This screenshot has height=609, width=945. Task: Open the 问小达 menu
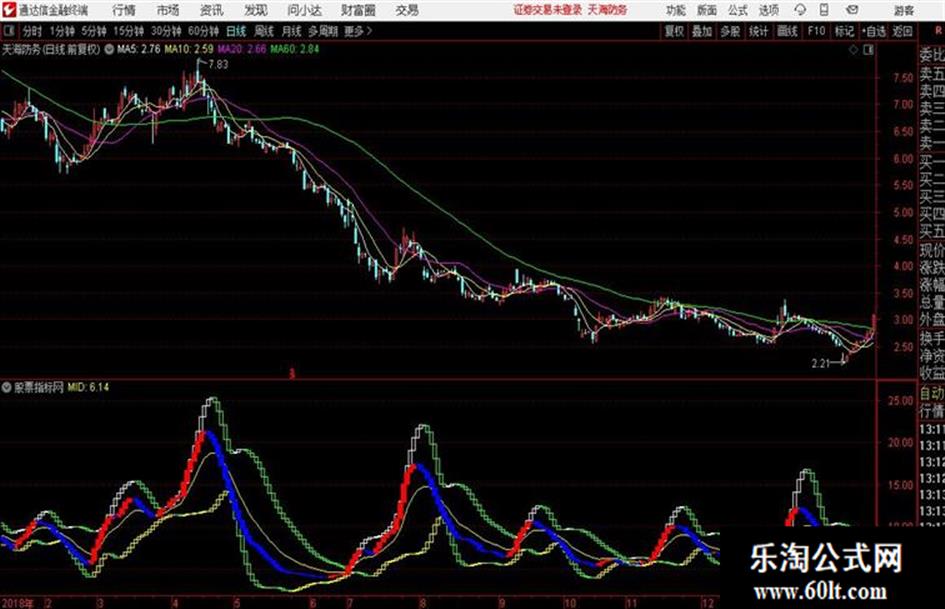tap(304, 10)
